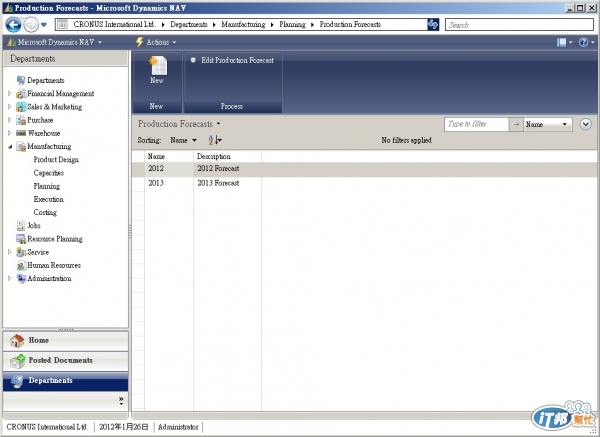Open the Help question mark icon
This screenshot has width=600, height=437.
click(586, 42)
